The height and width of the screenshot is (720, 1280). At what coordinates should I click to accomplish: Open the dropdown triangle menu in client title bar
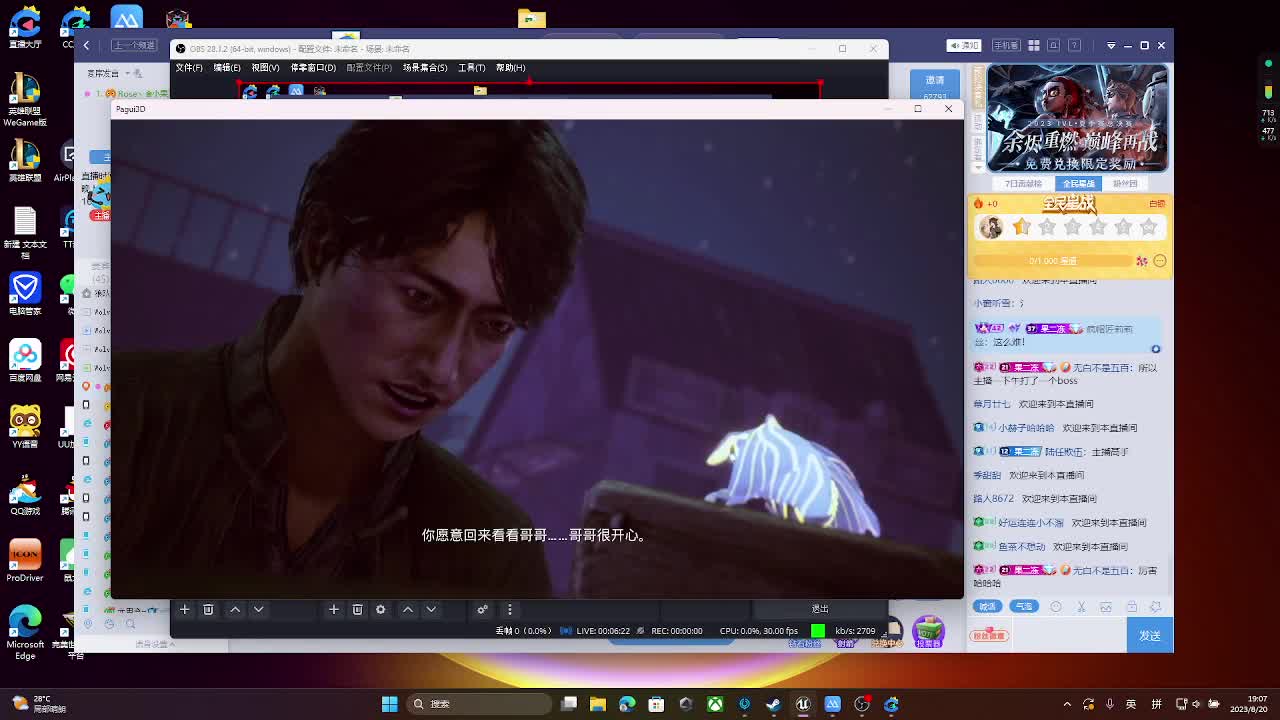(x=1111, y=45)
